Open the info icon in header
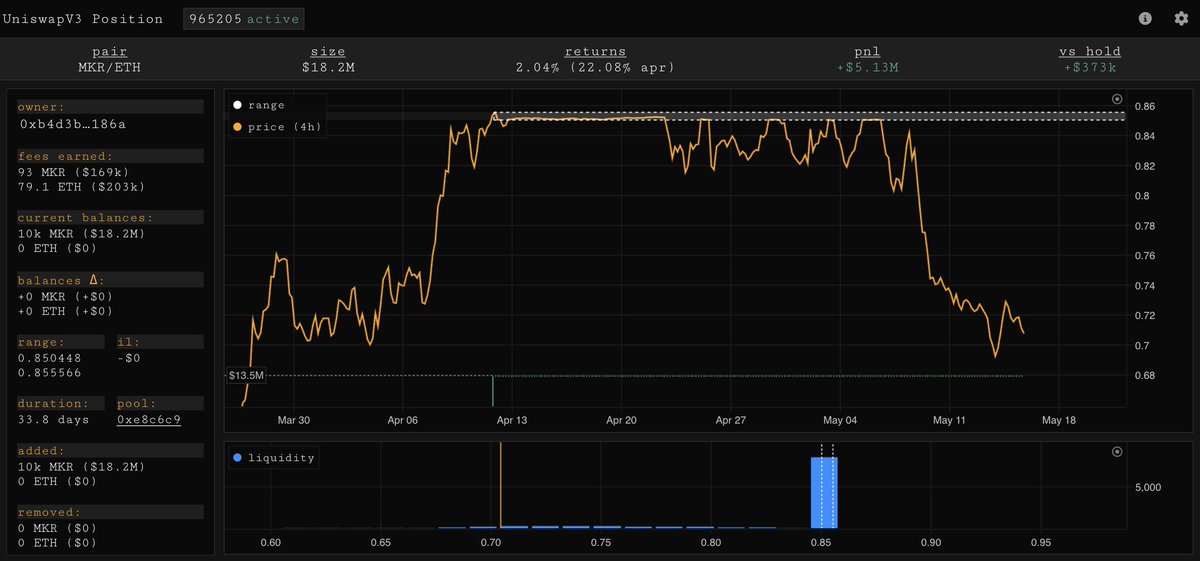 point(1145,19)
